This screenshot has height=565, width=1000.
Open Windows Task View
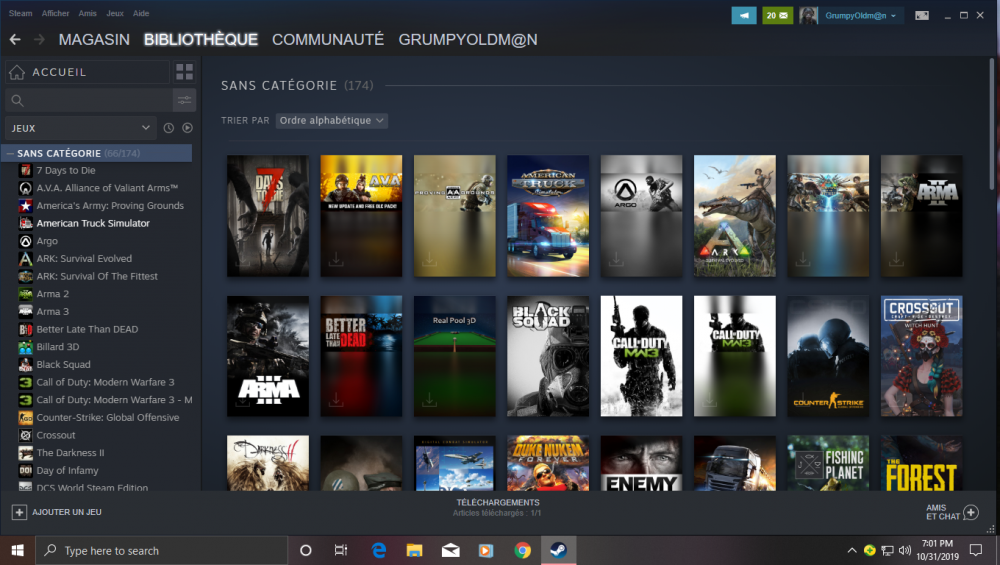[341, 550]
